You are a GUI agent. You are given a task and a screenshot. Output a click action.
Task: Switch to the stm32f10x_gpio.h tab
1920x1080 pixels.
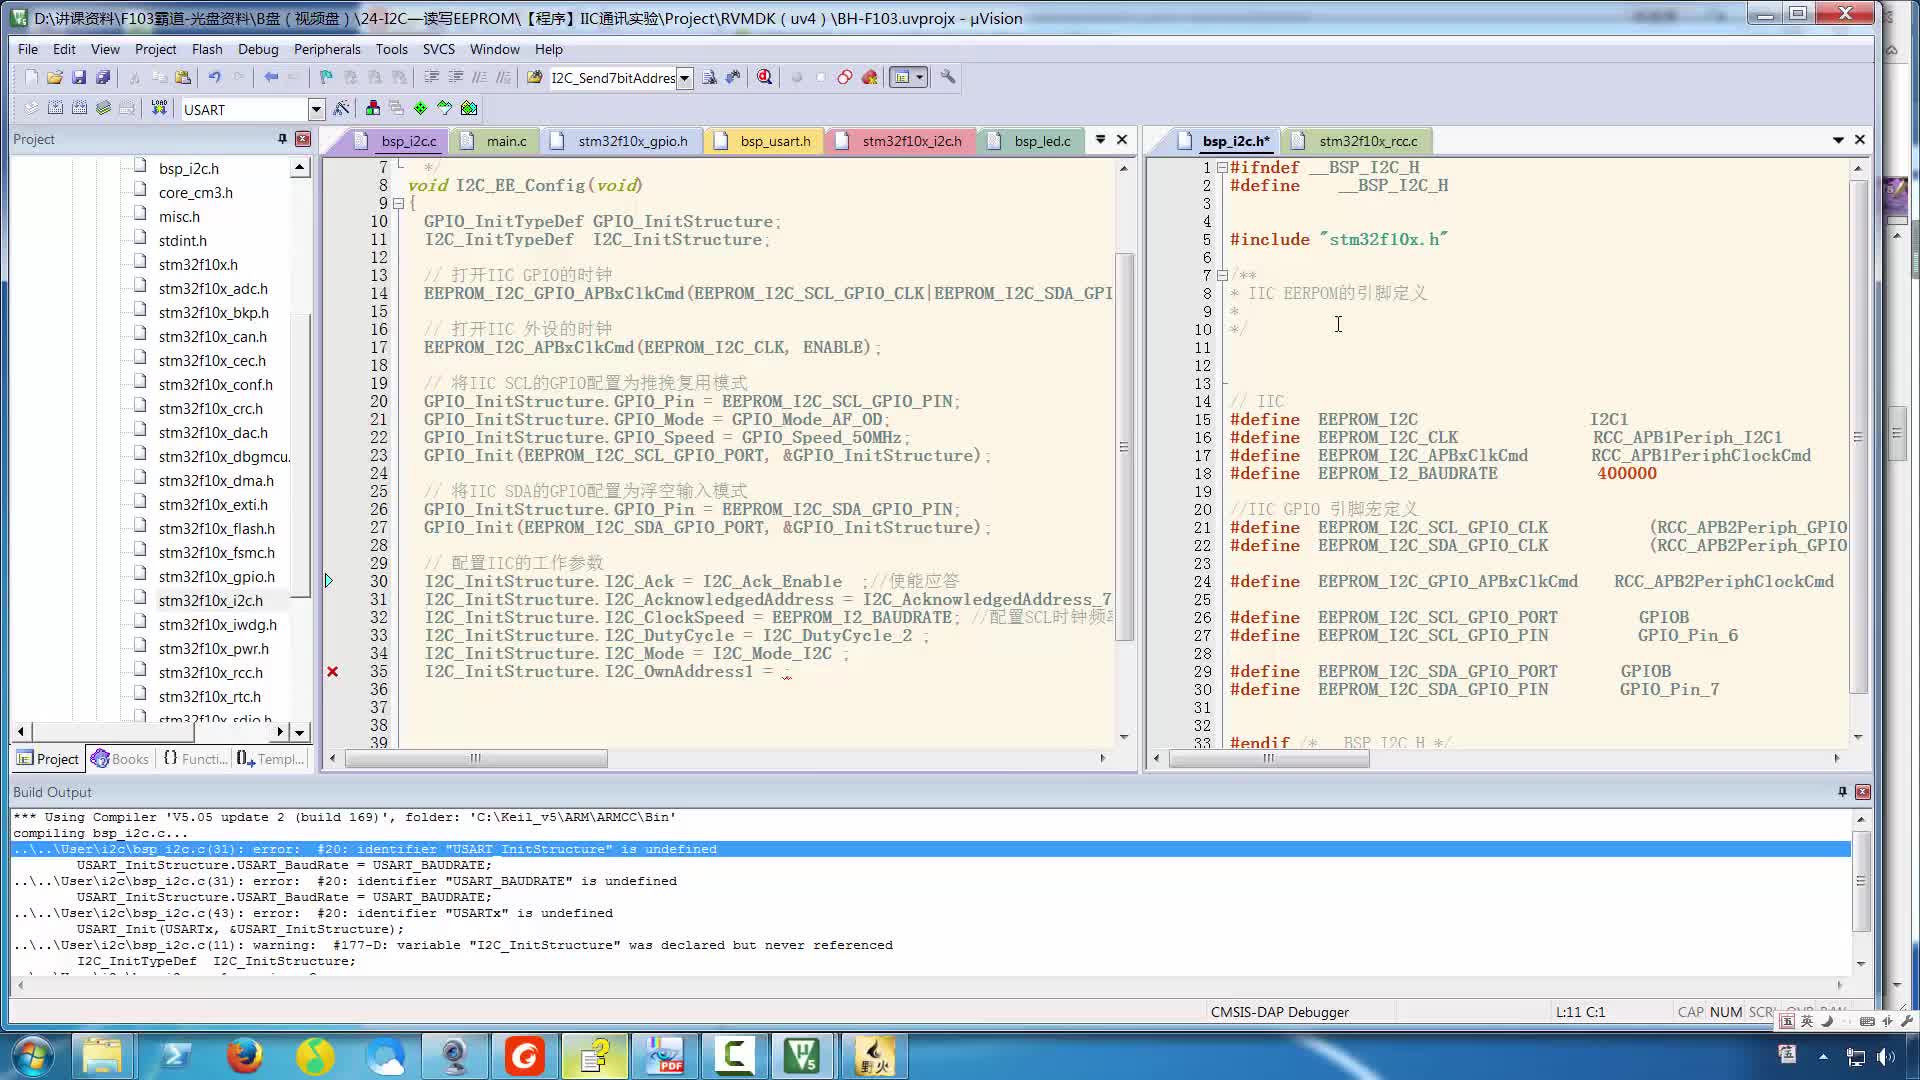[x=621, y=141]
